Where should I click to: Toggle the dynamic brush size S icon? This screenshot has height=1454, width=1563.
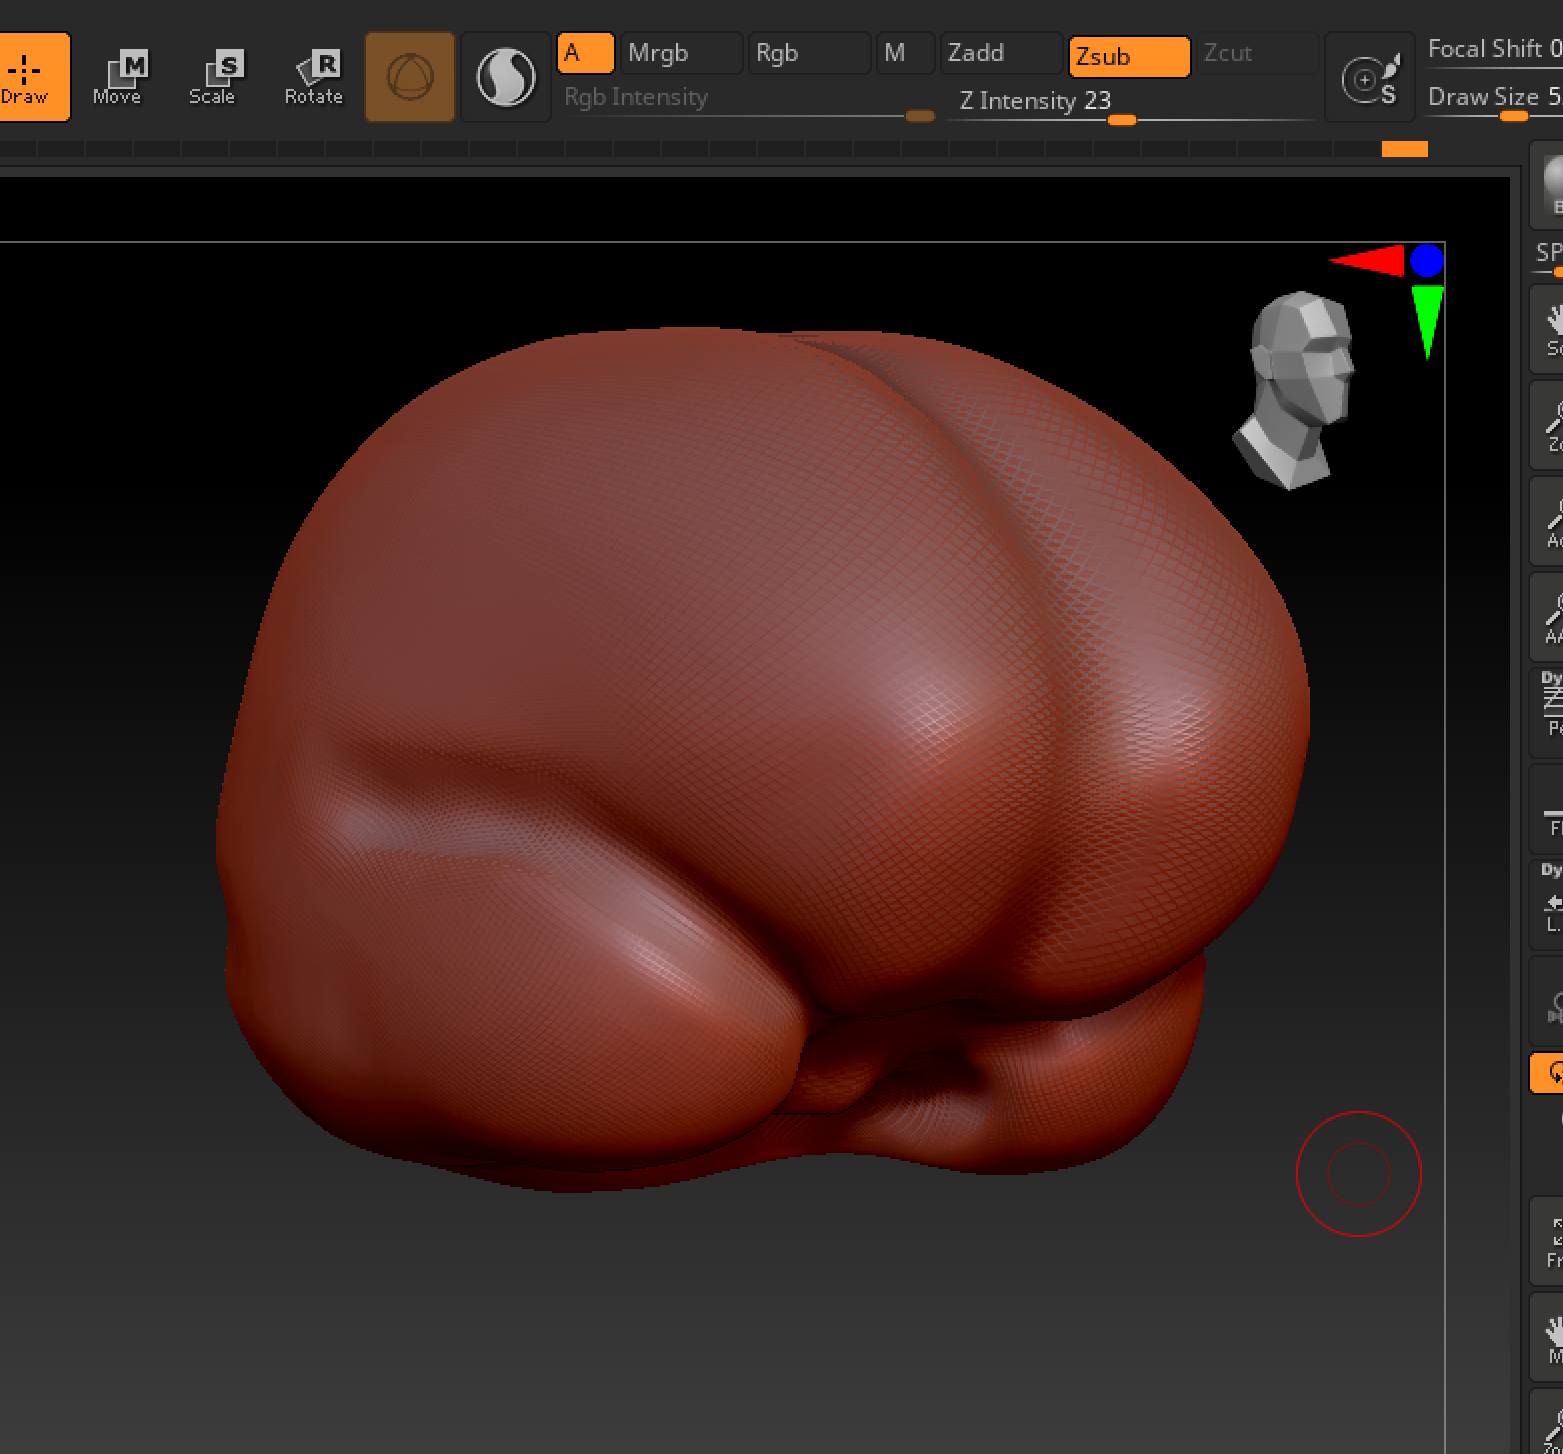[x=1370, y=77]
